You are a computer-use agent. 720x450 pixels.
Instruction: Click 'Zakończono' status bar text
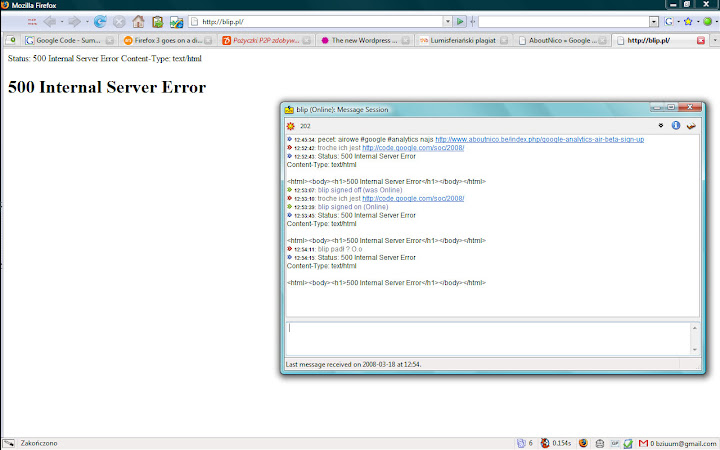point(39,444)
